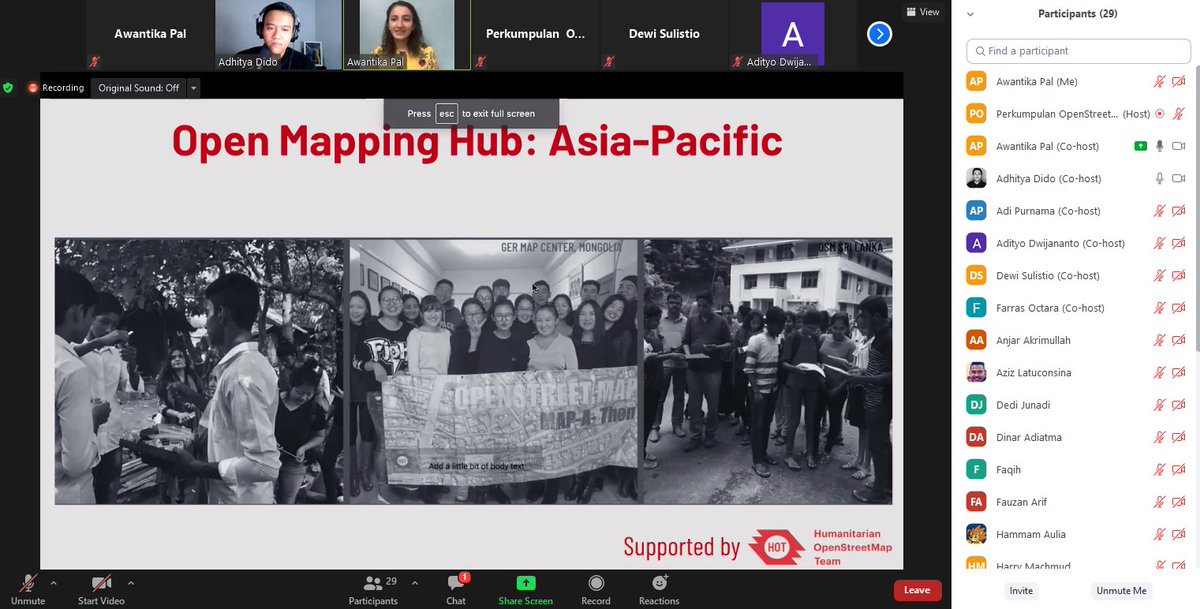The height and width of the screenshot is (609, 1200).
Task: Collapse the Participants (29) panel chevron
Action: (x=970, y=15)
